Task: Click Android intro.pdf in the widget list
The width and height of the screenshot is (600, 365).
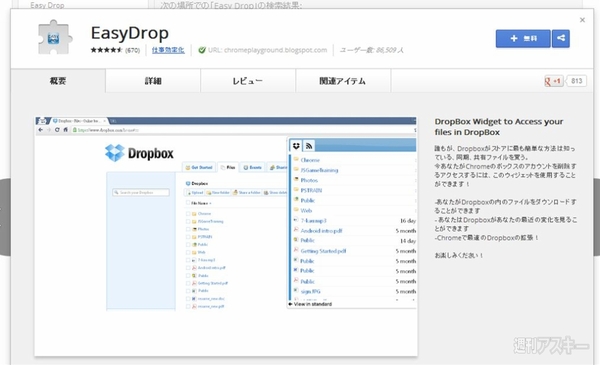Action: coord(321,231)
